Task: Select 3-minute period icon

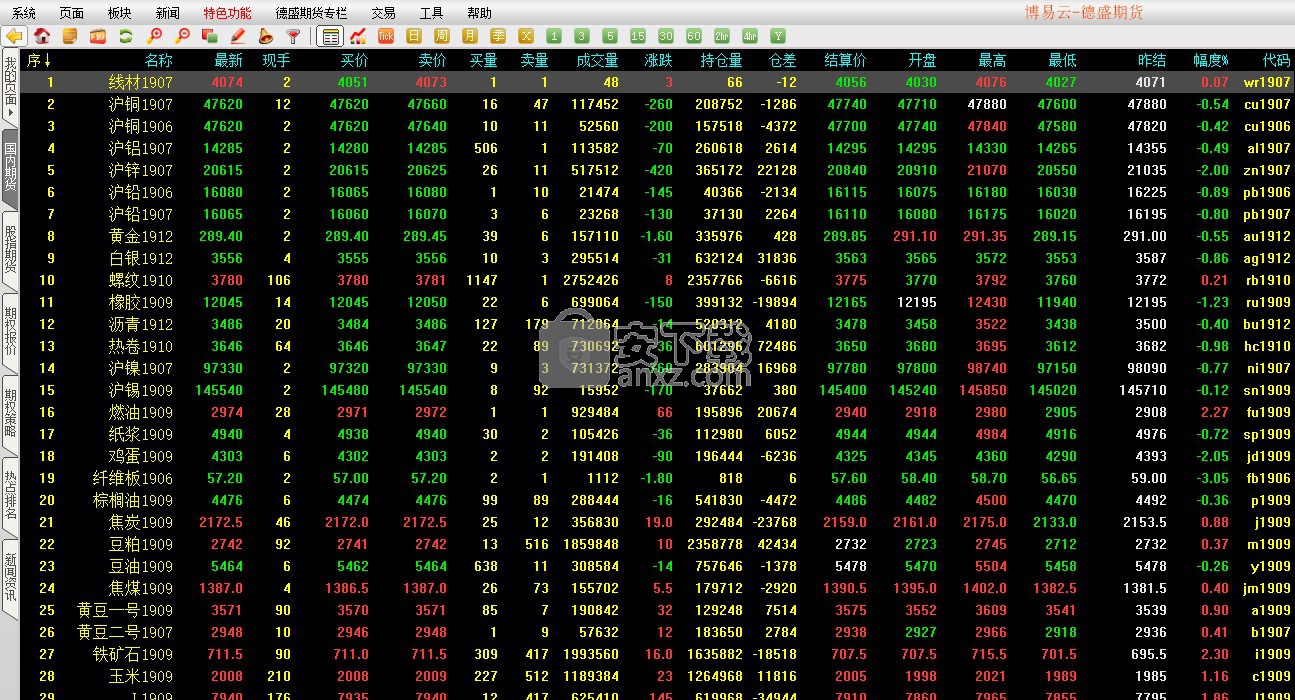Action: (x=582, y=36)
